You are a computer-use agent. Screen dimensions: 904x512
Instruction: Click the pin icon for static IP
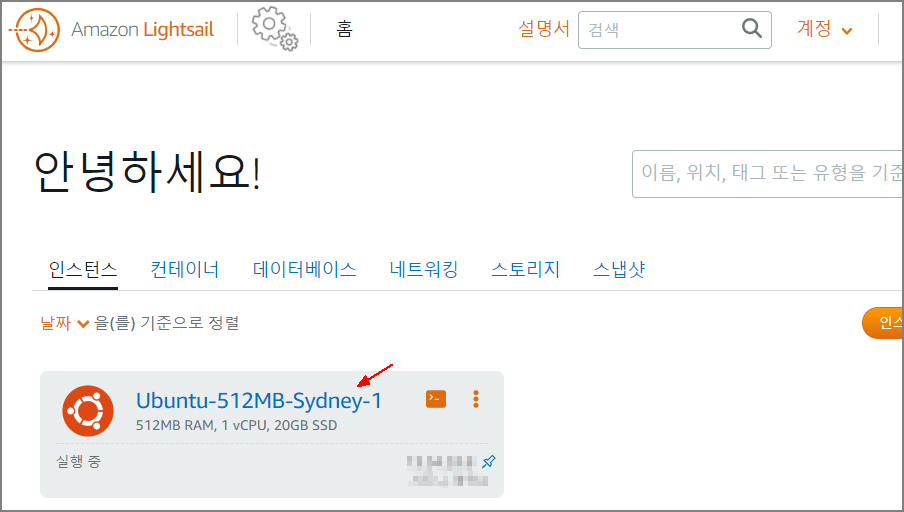[x=488, y=462]
